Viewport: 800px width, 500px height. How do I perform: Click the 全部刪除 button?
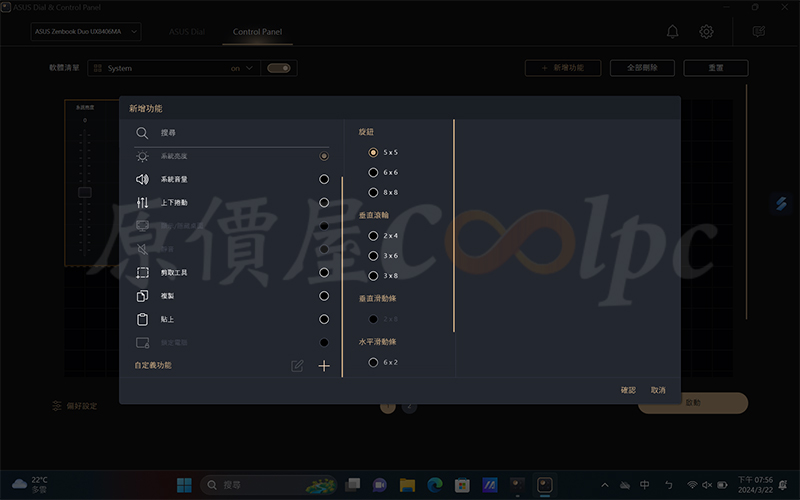[x=642, y=68]
